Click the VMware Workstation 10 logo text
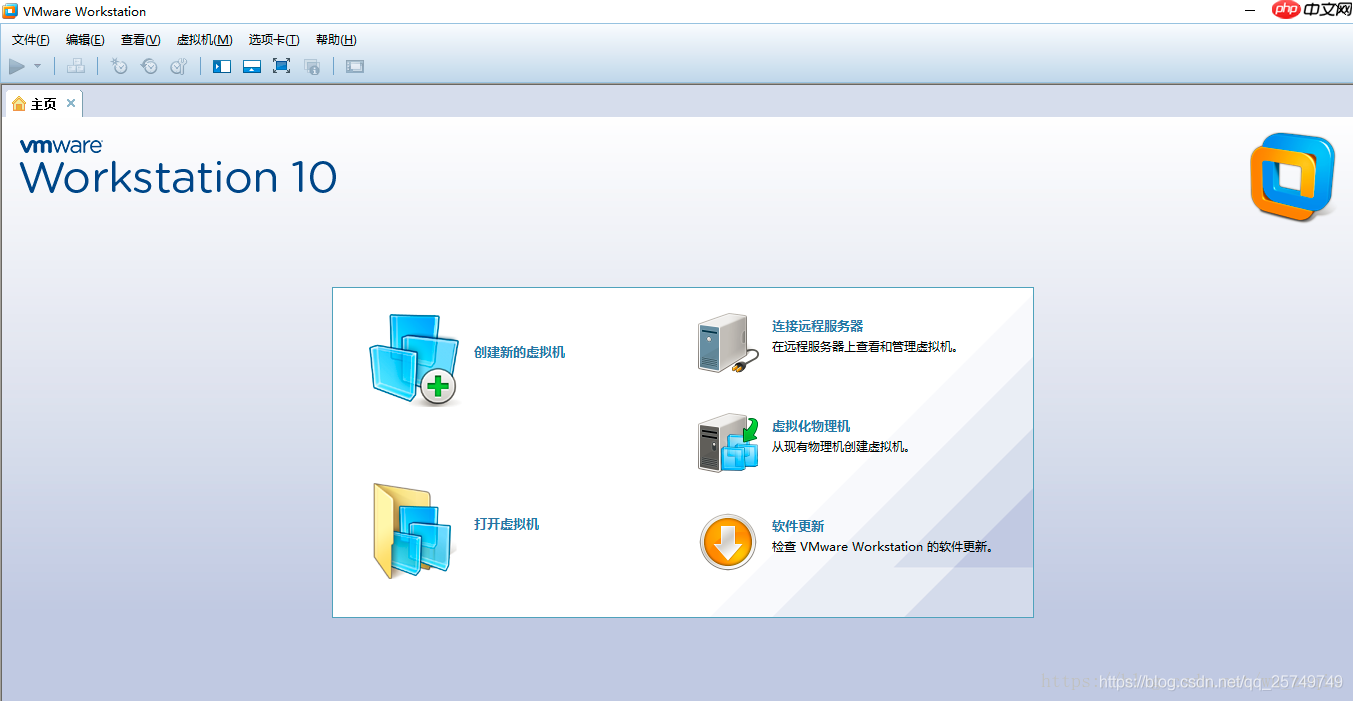Viewport: 1353px width, 701px height. click(x=178, y=167)
